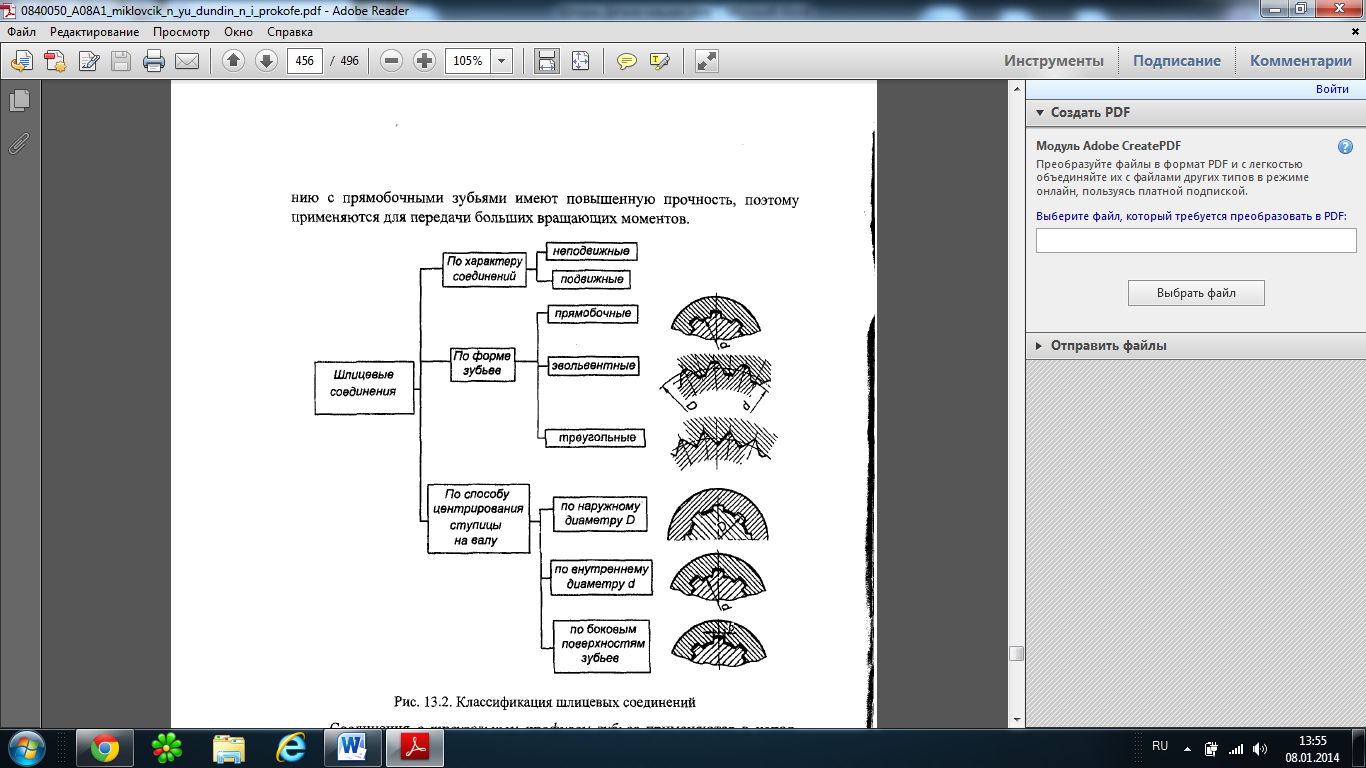
Task: Click the Print icon in toolbar
Action: pyautogui.click(x=153, y=61)
